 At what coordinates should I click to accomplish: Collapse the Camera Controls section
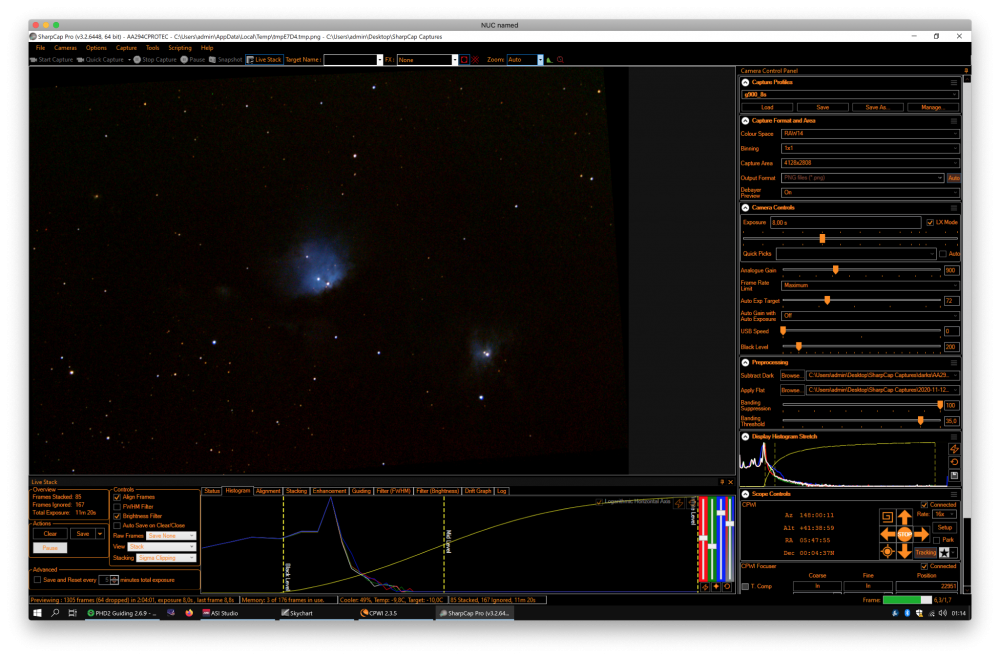[745, 207]
